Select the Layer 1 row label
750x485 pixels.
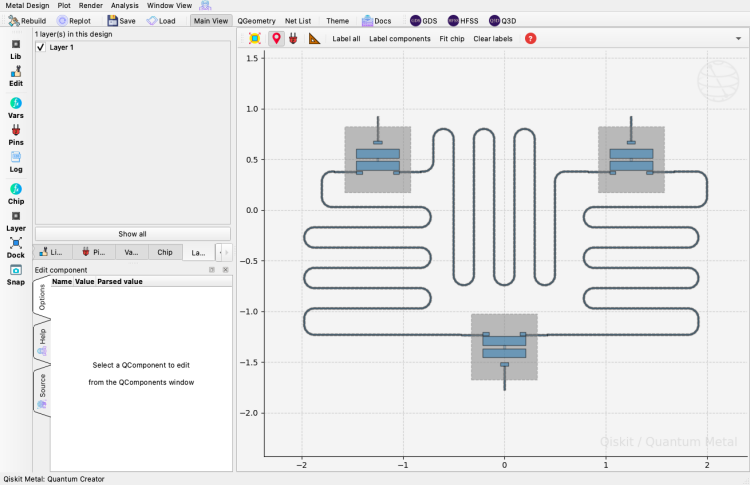click(62, 47)
